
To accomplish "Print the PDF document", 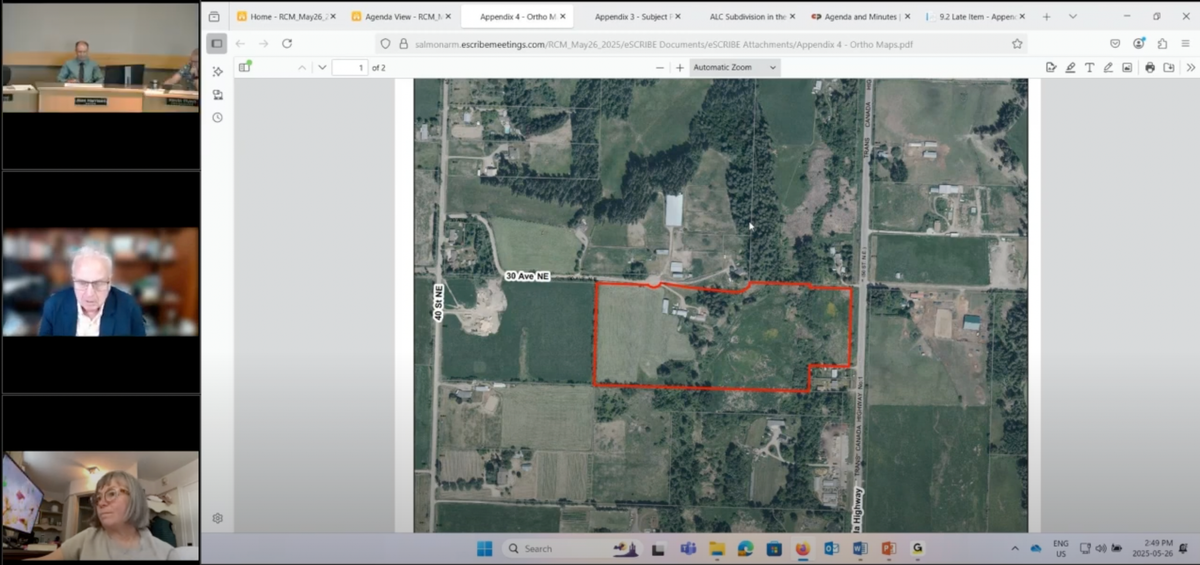I will pos(1150,67).
